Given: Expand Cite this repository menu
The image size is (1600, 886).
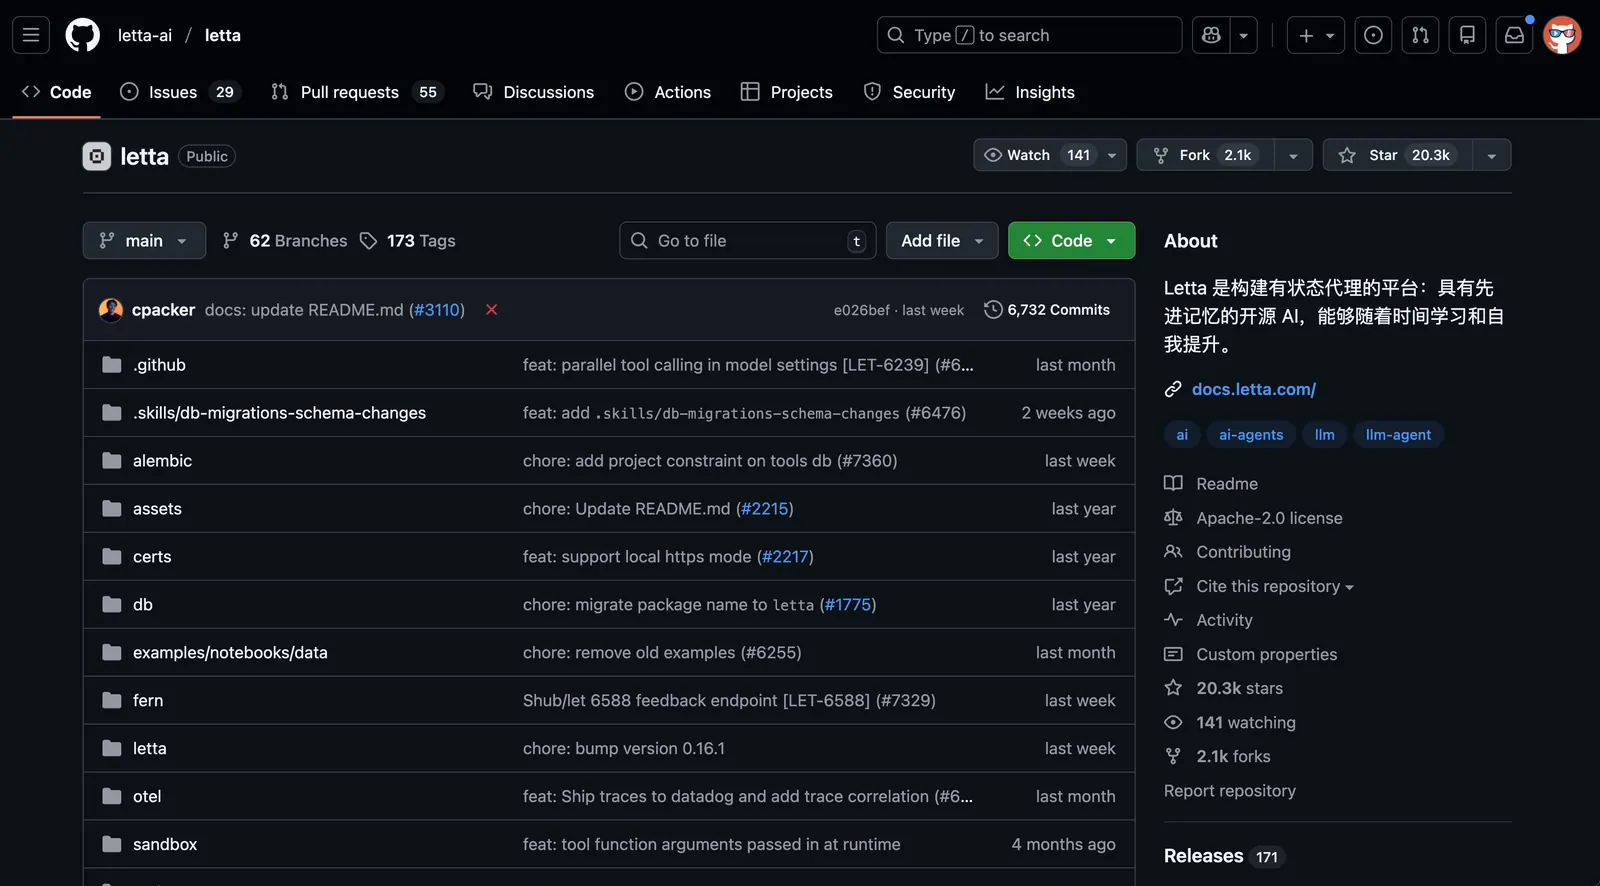Looking at the screenshot, I should (1259, 586).
